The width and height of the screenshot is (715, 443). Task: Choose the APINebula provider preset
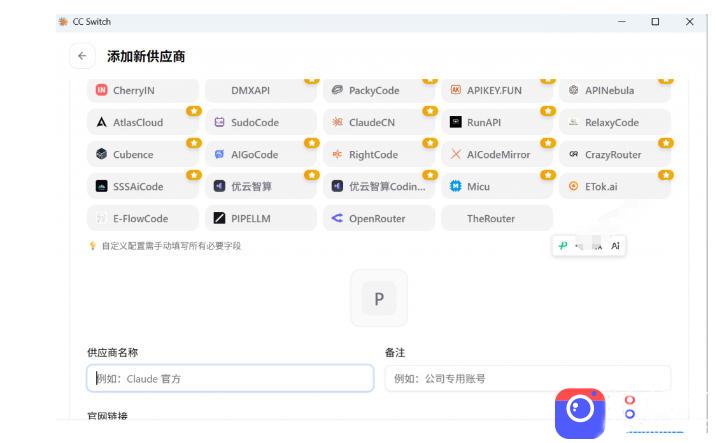tap(615, 90)
